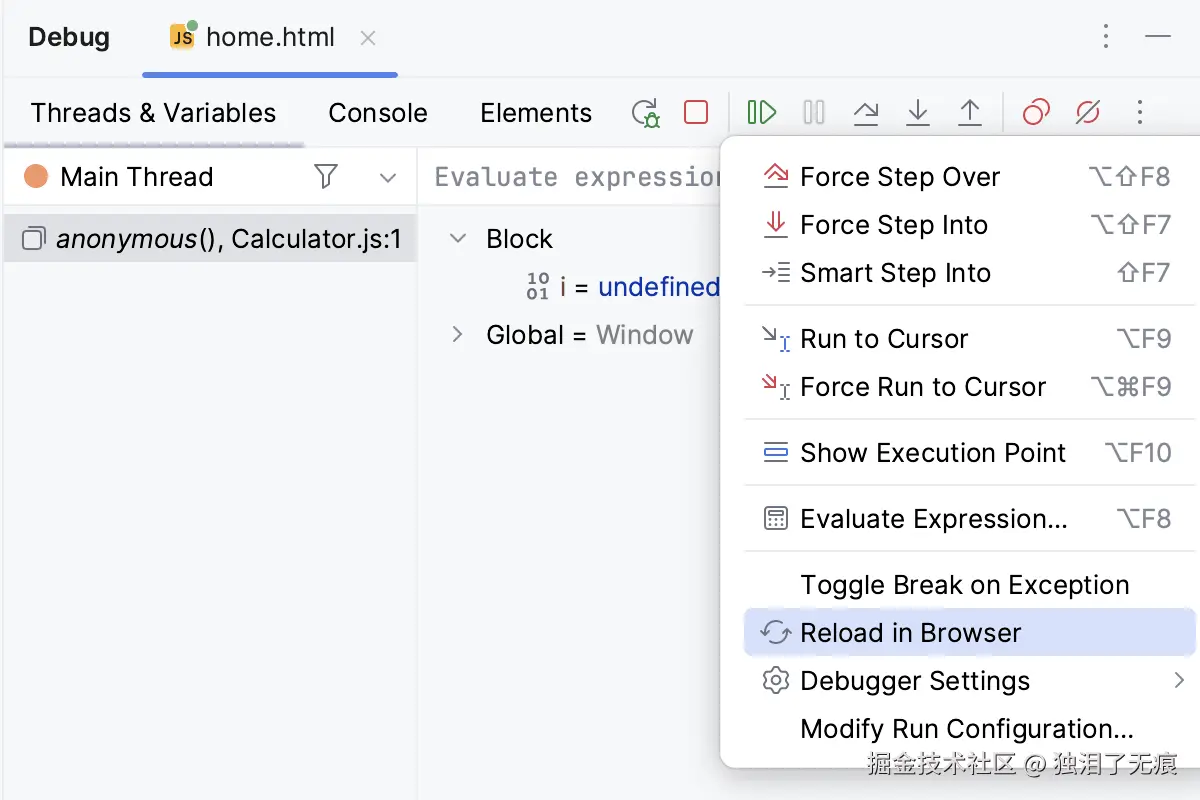Click the Step Into icon
This screenshot has width=1200, height=800.
tap(918, 113)
